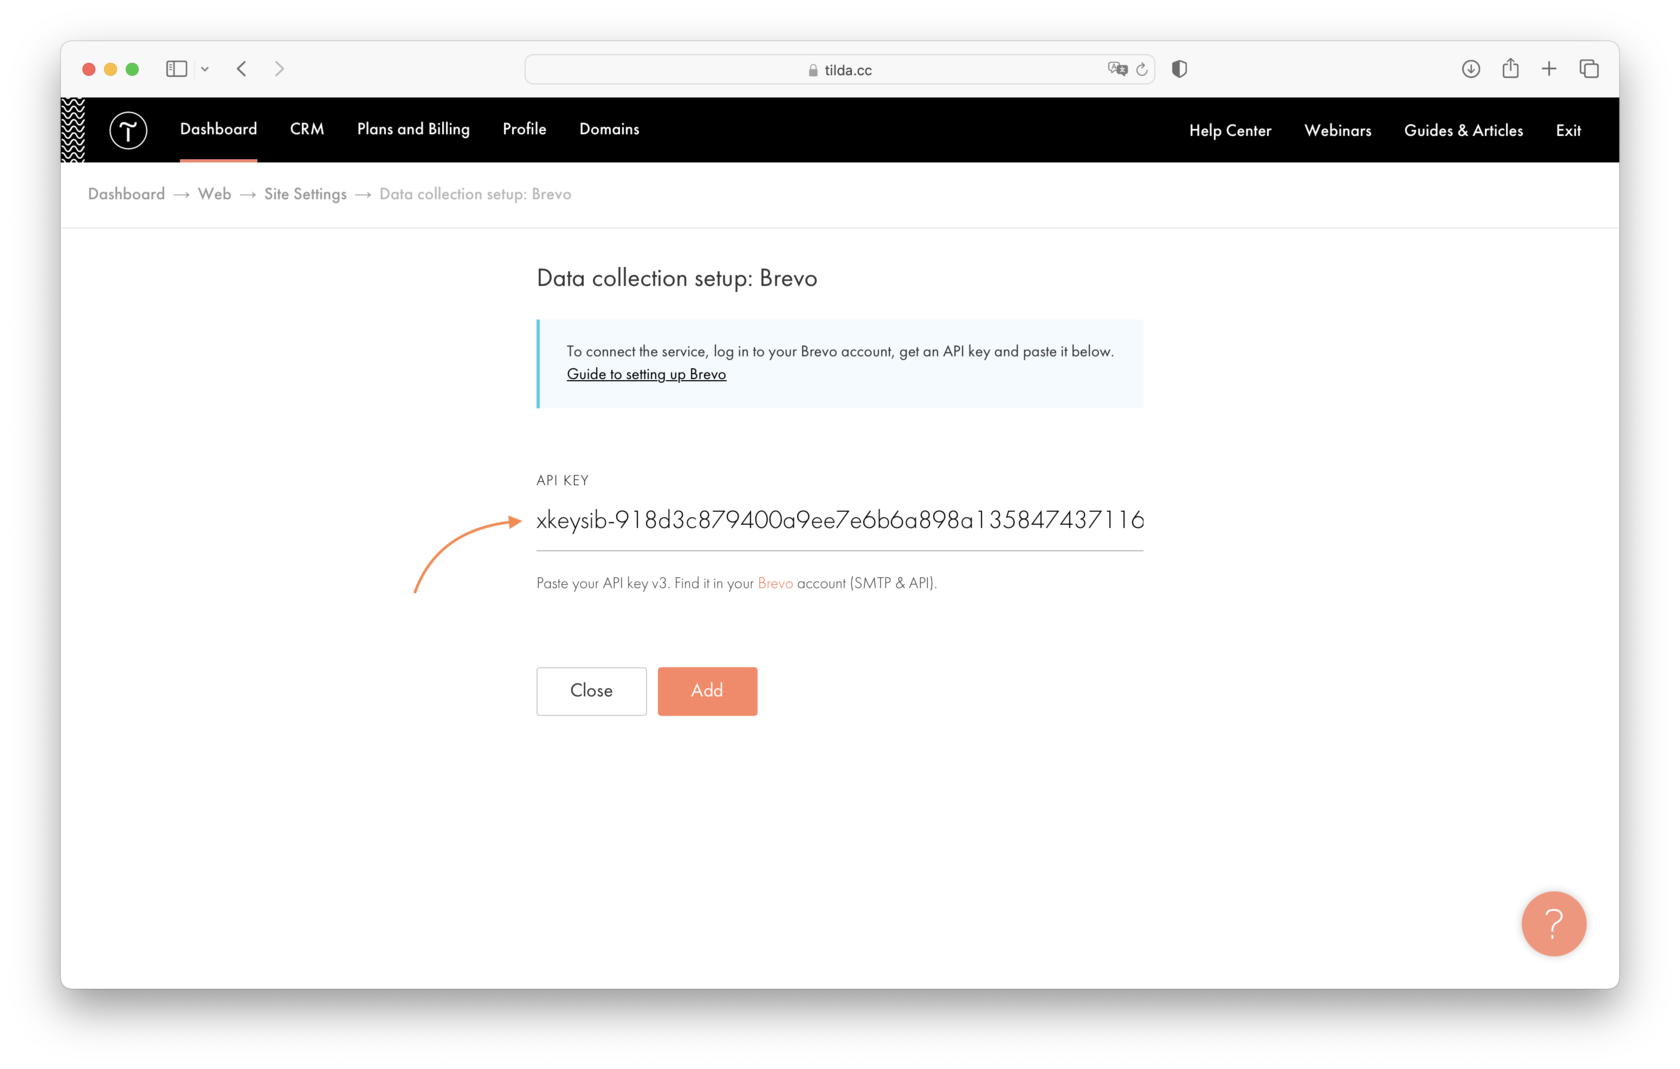Go forward with the browser forward arrow

click(279, 69)
